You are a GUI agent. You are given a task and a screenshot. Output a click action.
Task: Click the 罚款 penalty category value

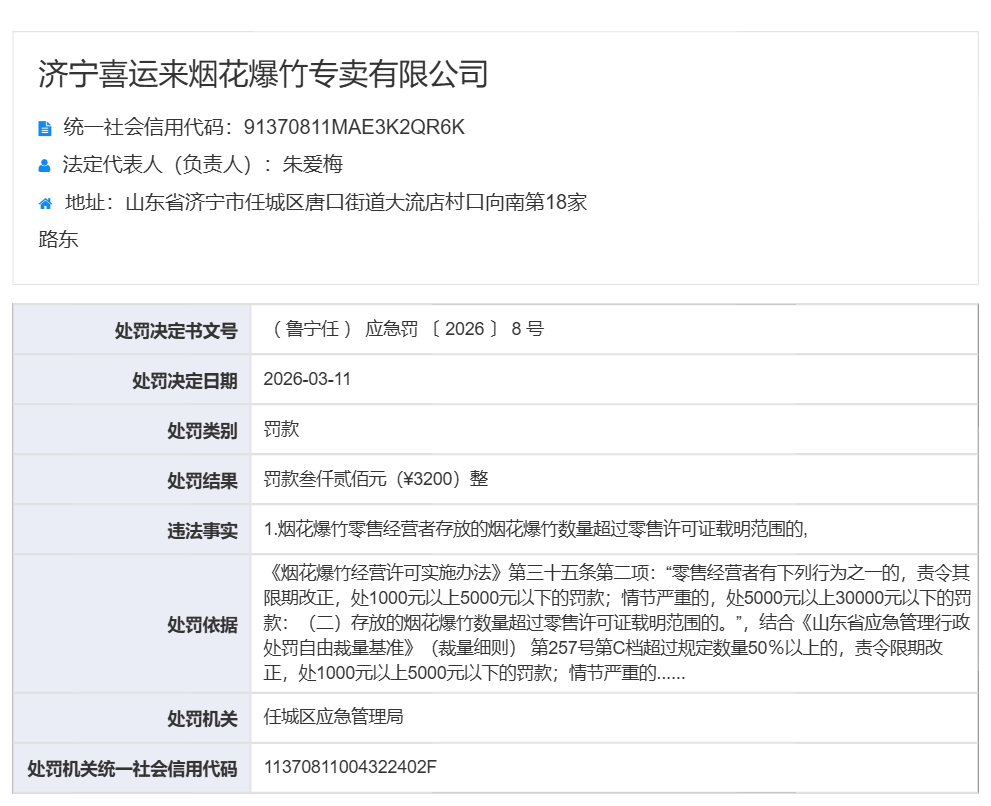click(281, 430)
